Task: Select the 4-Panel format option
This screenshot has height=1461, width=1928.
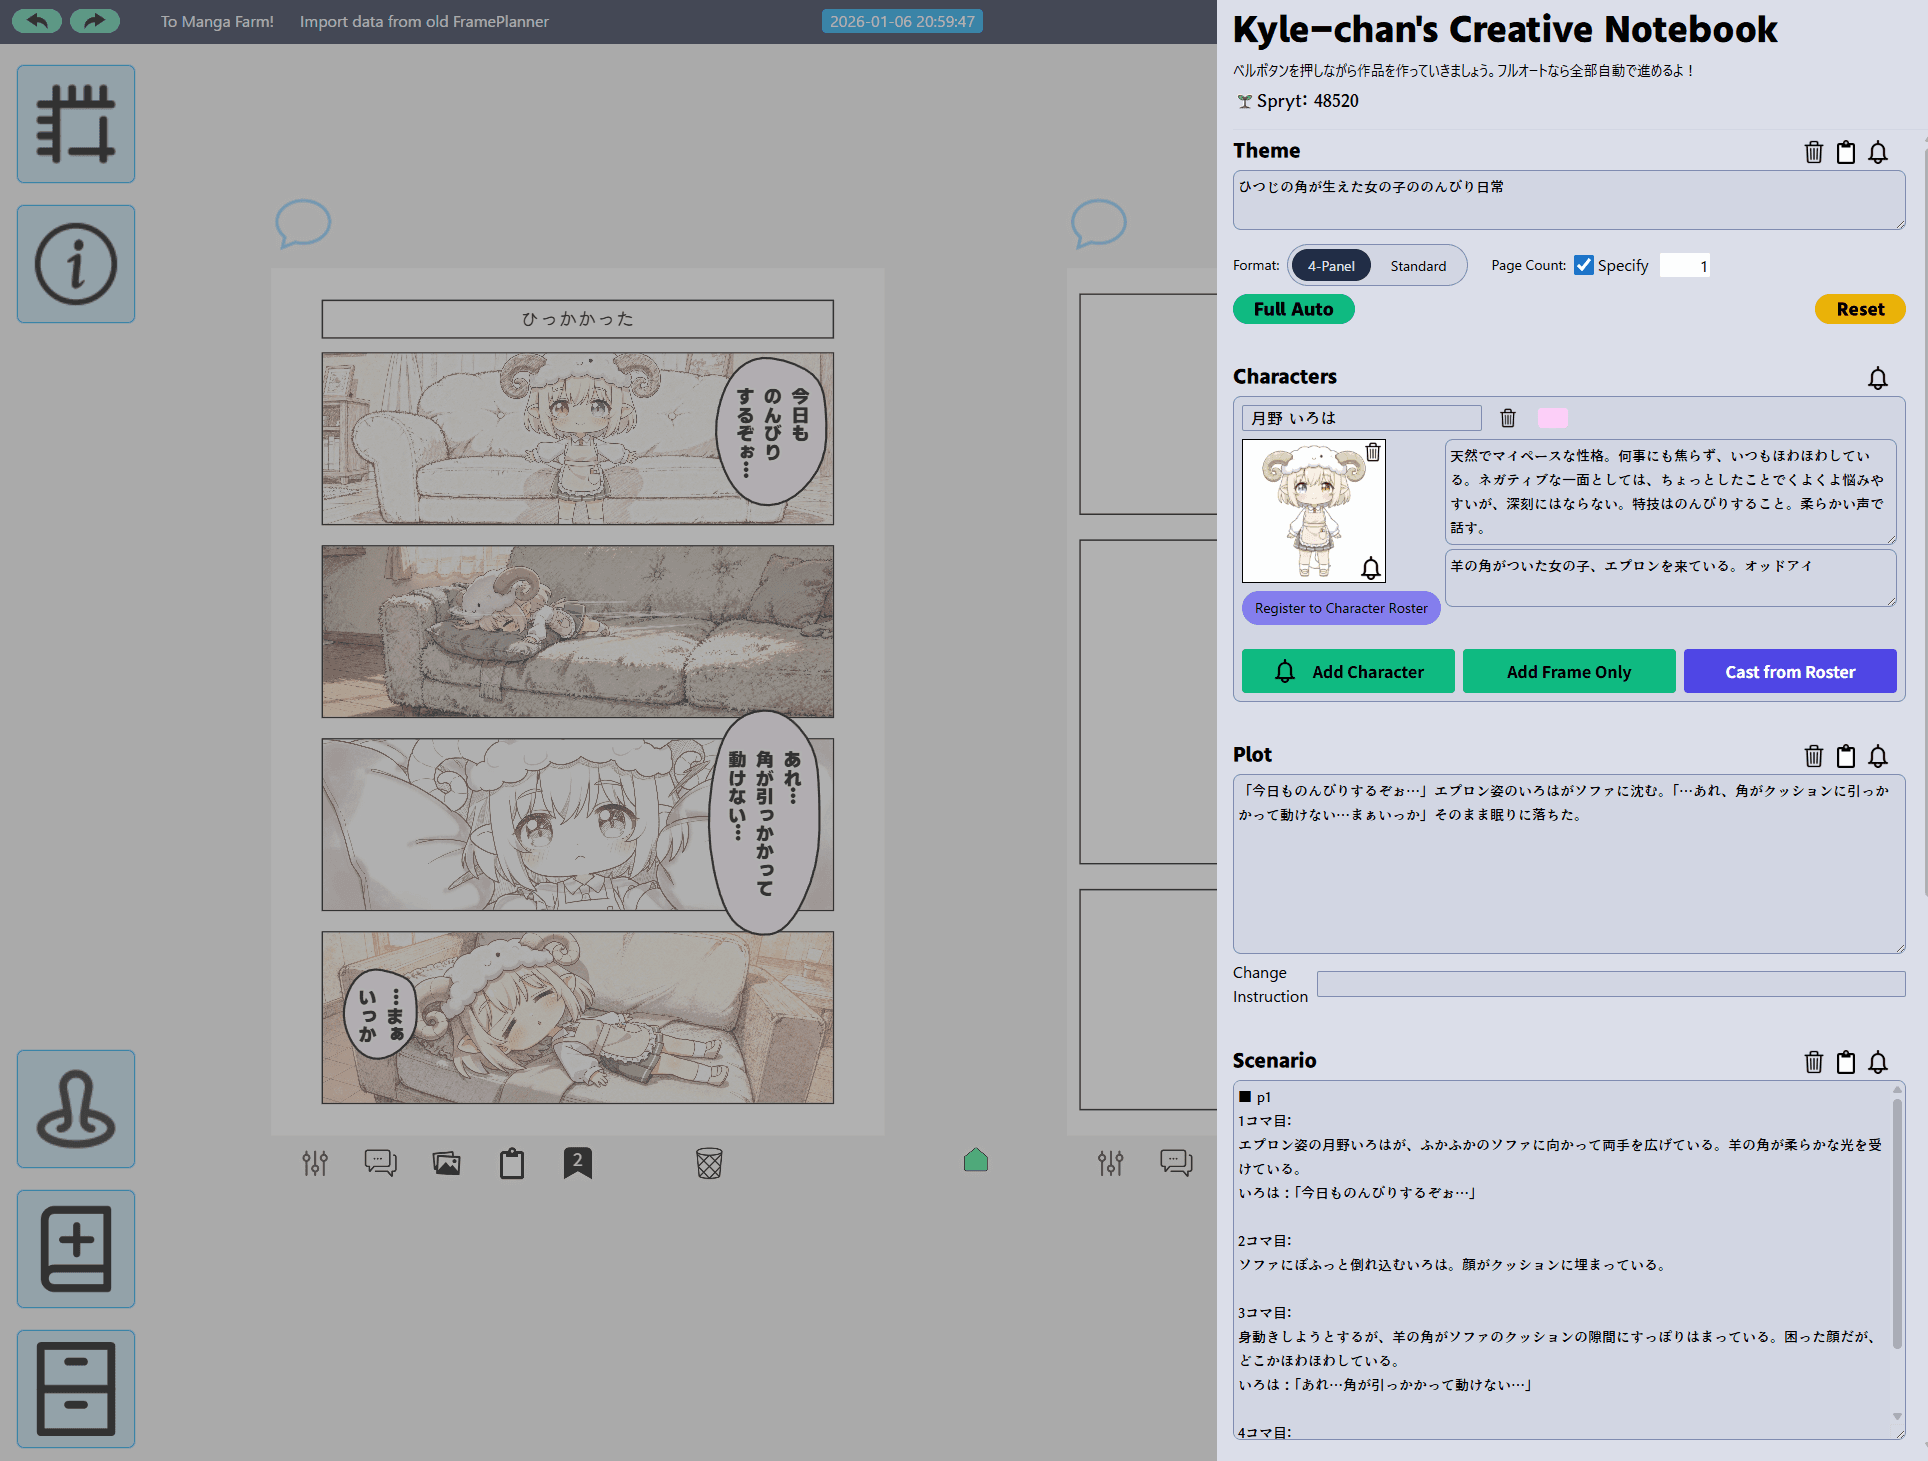Action: click(1331, 265)
